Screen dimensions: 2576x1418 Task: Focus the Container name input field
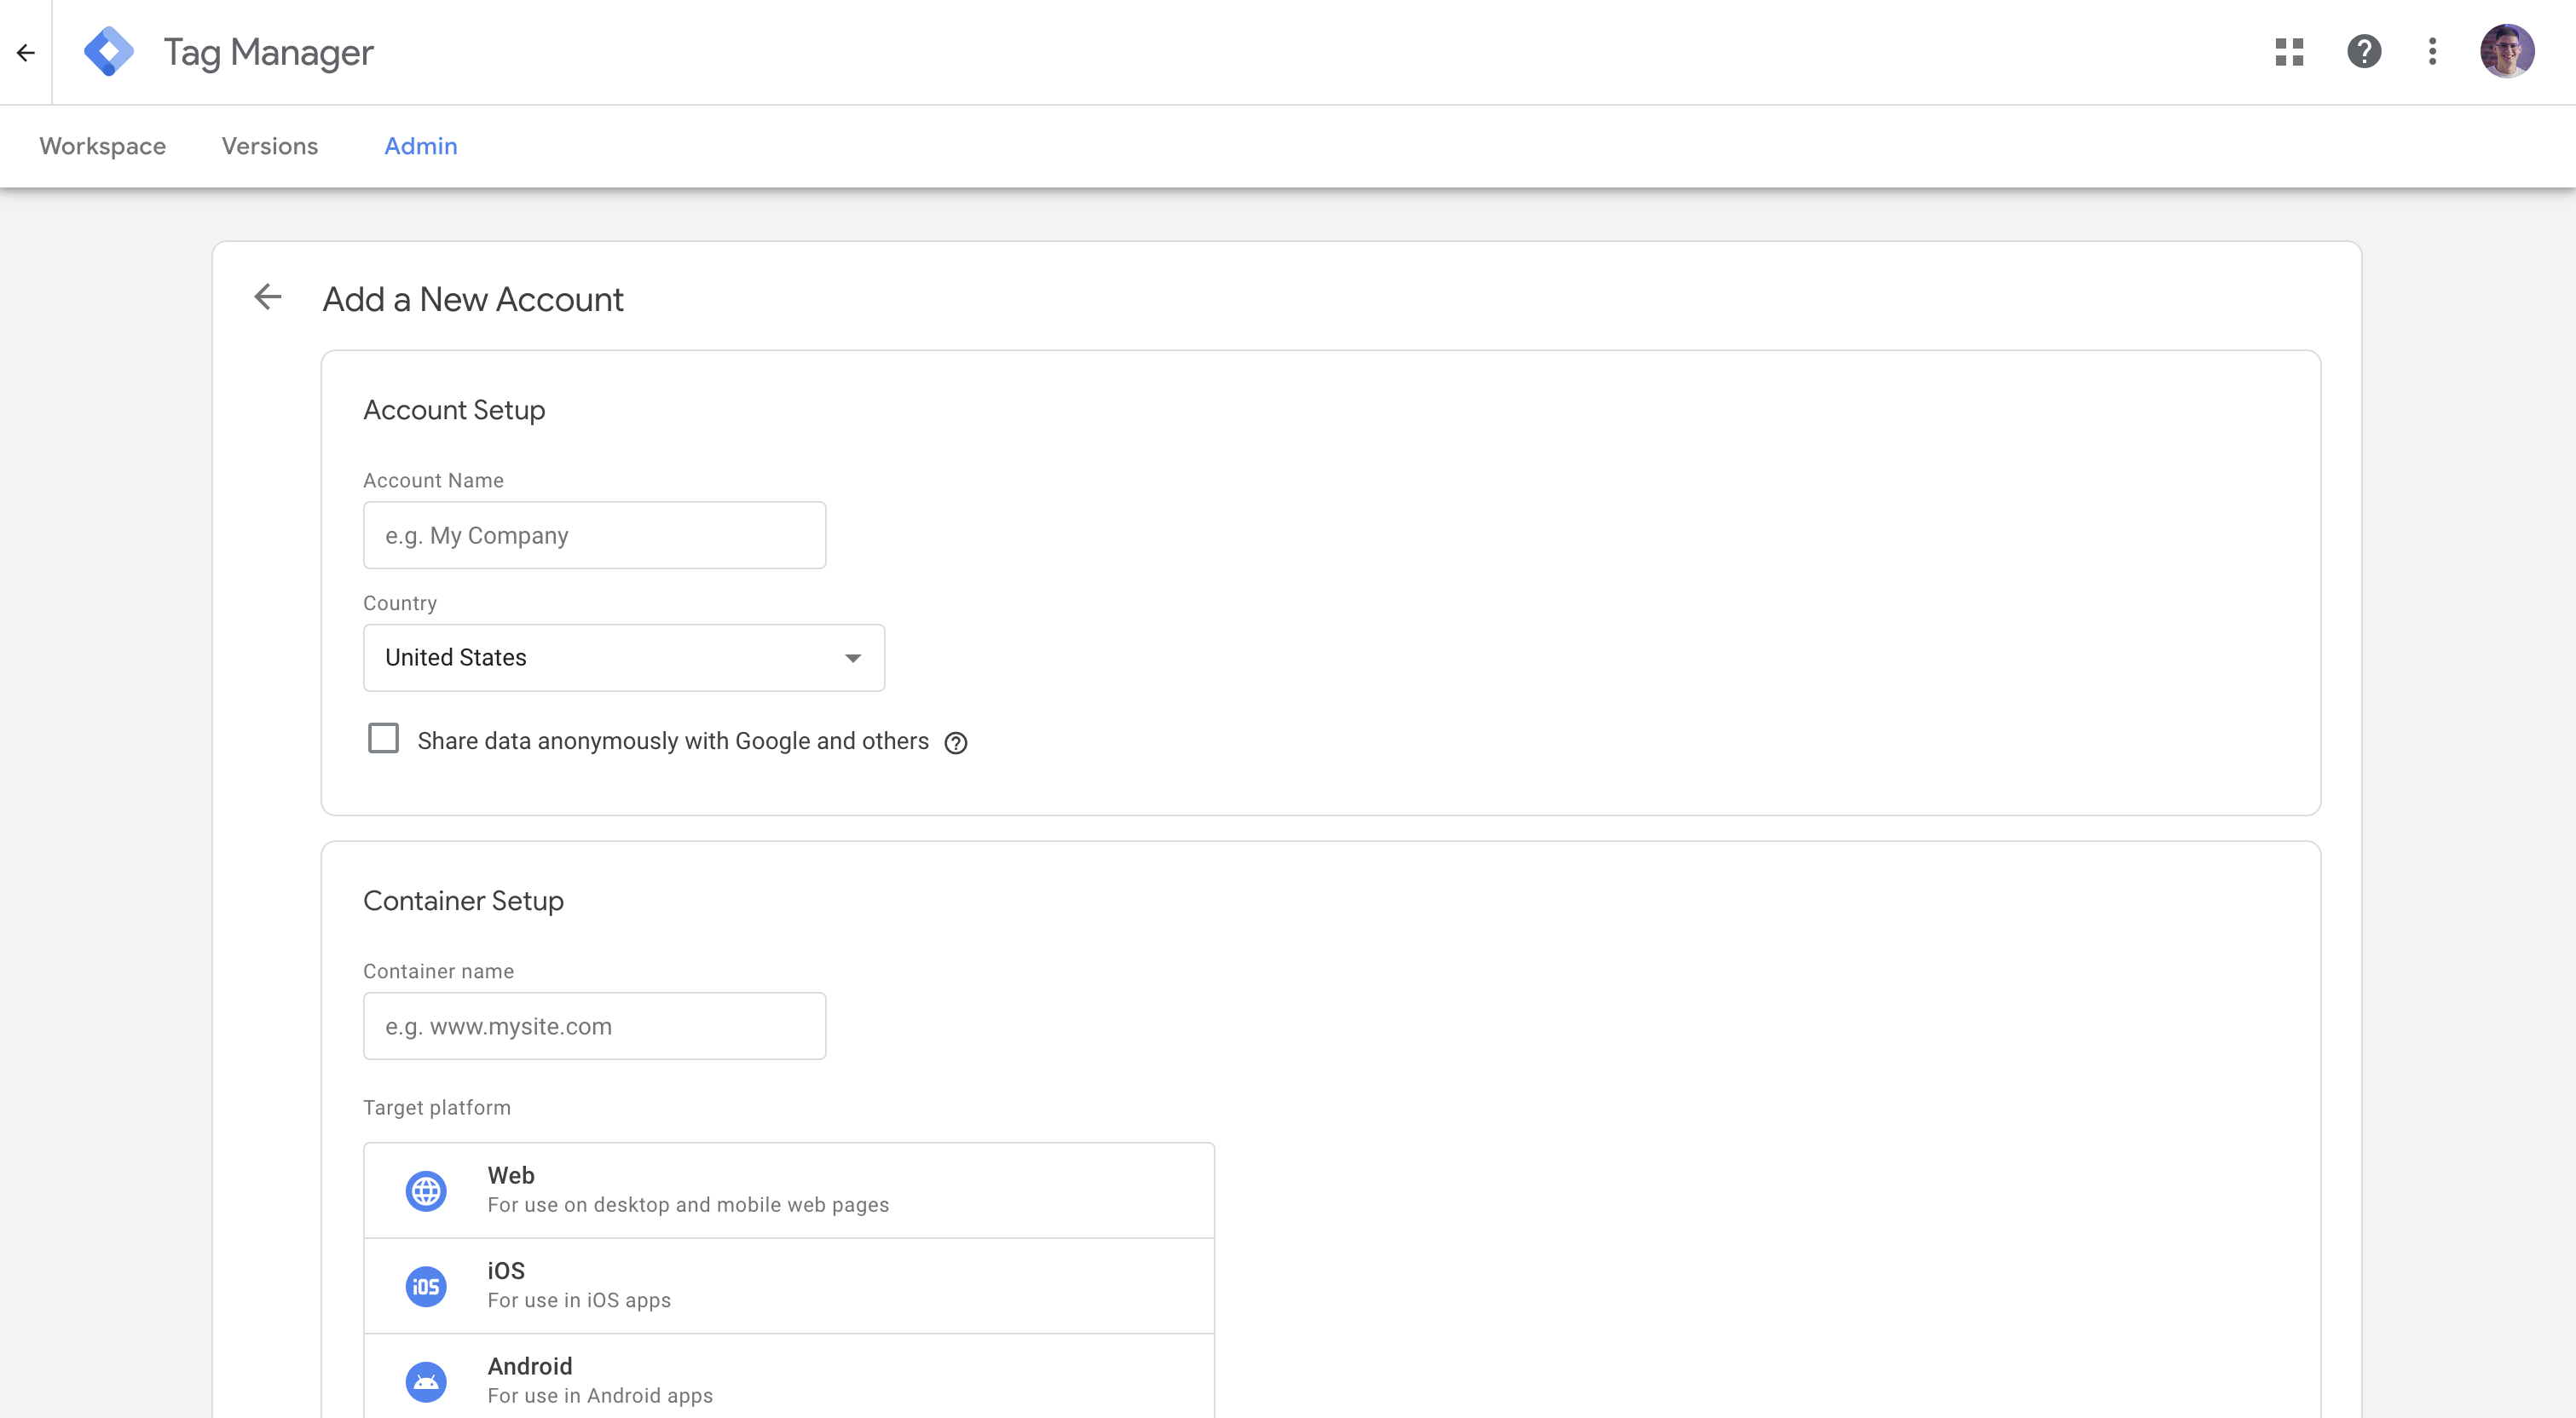(595, 1027)
